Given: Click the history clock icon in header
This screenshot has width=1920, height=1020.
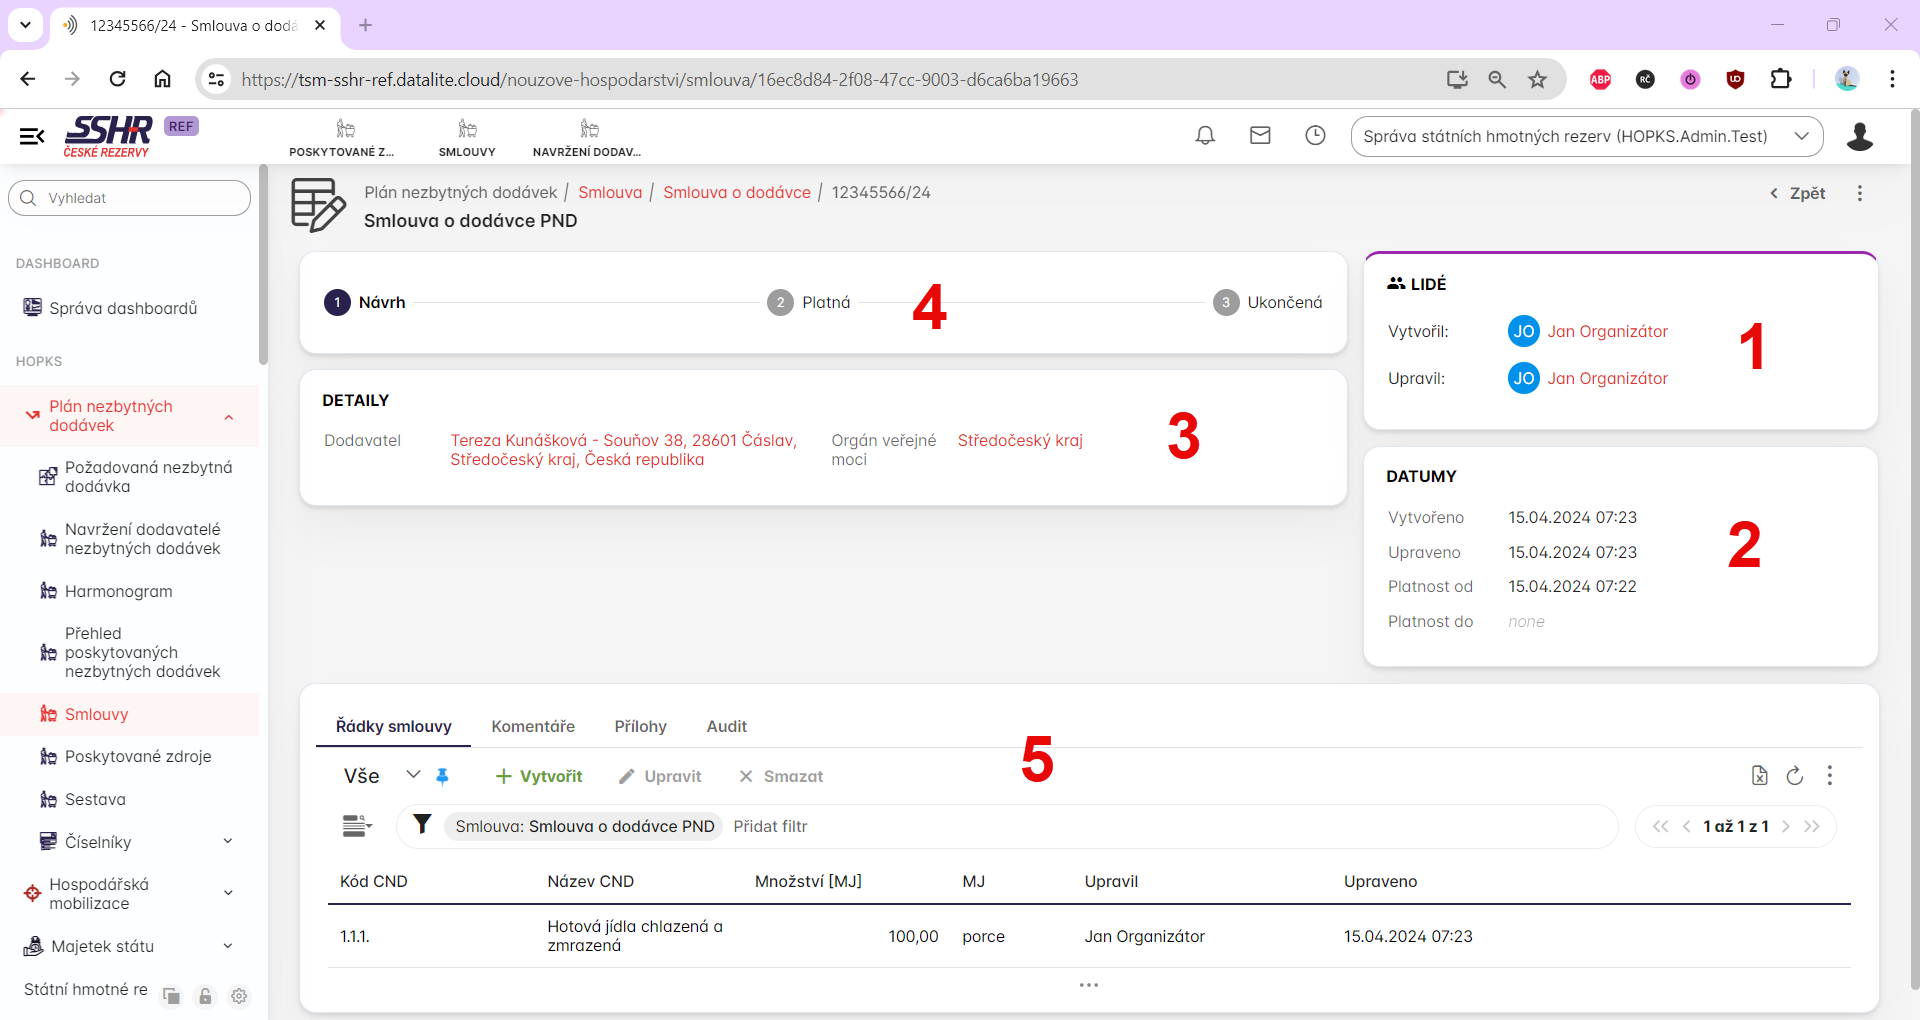Looking at the screenshot, I should 1315,136.
